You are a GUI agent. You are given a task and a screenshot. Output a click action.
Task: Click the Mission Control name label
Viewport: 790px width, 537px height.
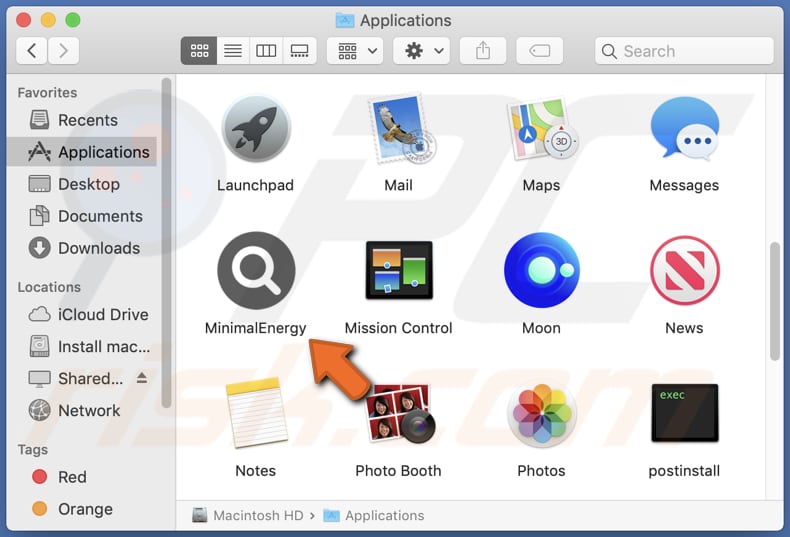tap(399, 328)
